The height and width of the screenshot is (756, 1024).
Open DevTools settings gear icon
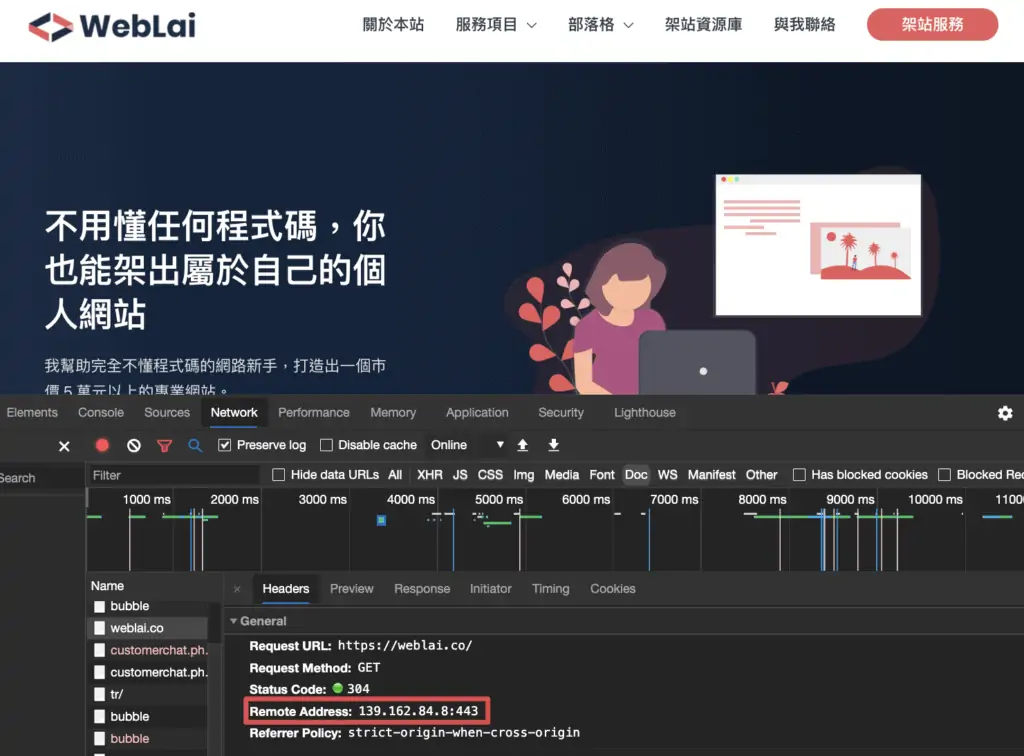pos(1005,413)
